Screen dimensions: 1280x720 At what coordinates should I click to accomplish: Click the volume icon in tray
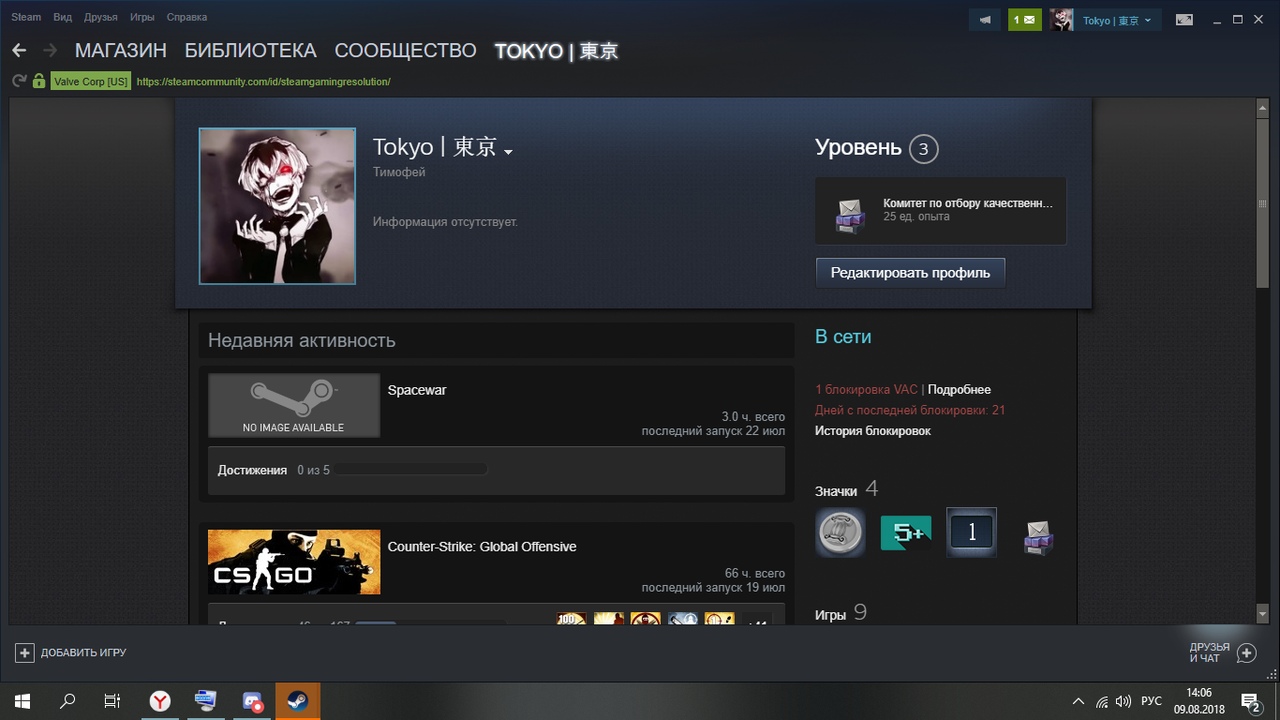point(1123,701)
